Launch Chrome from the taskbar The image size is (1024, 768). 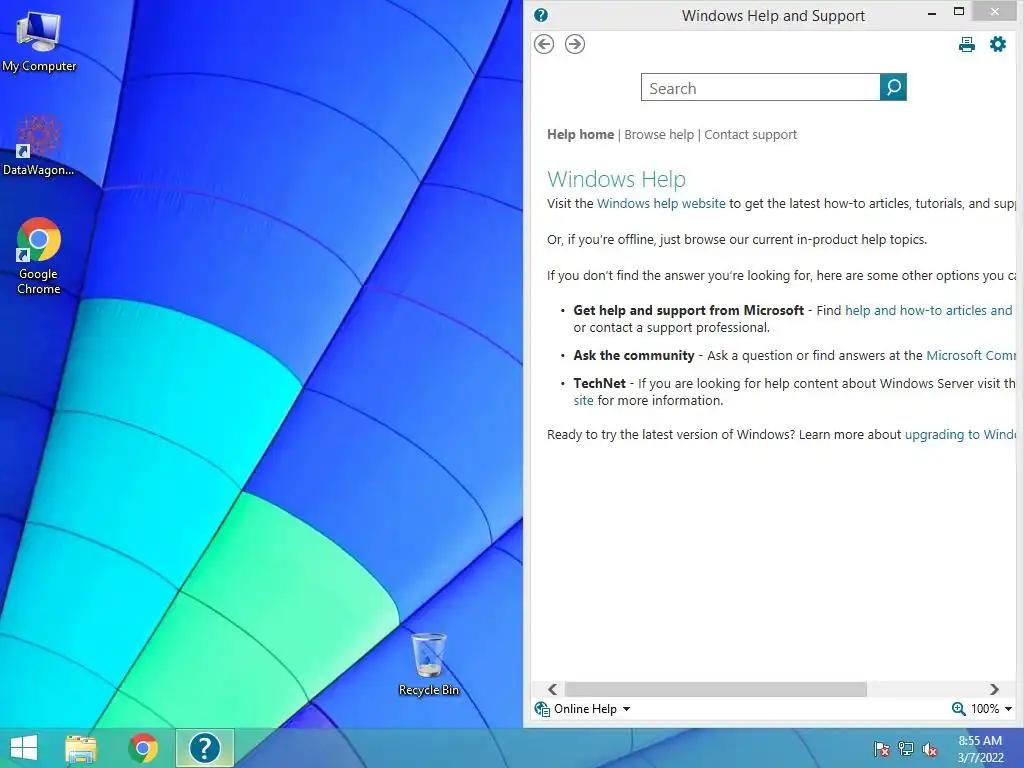click(142, 748)
